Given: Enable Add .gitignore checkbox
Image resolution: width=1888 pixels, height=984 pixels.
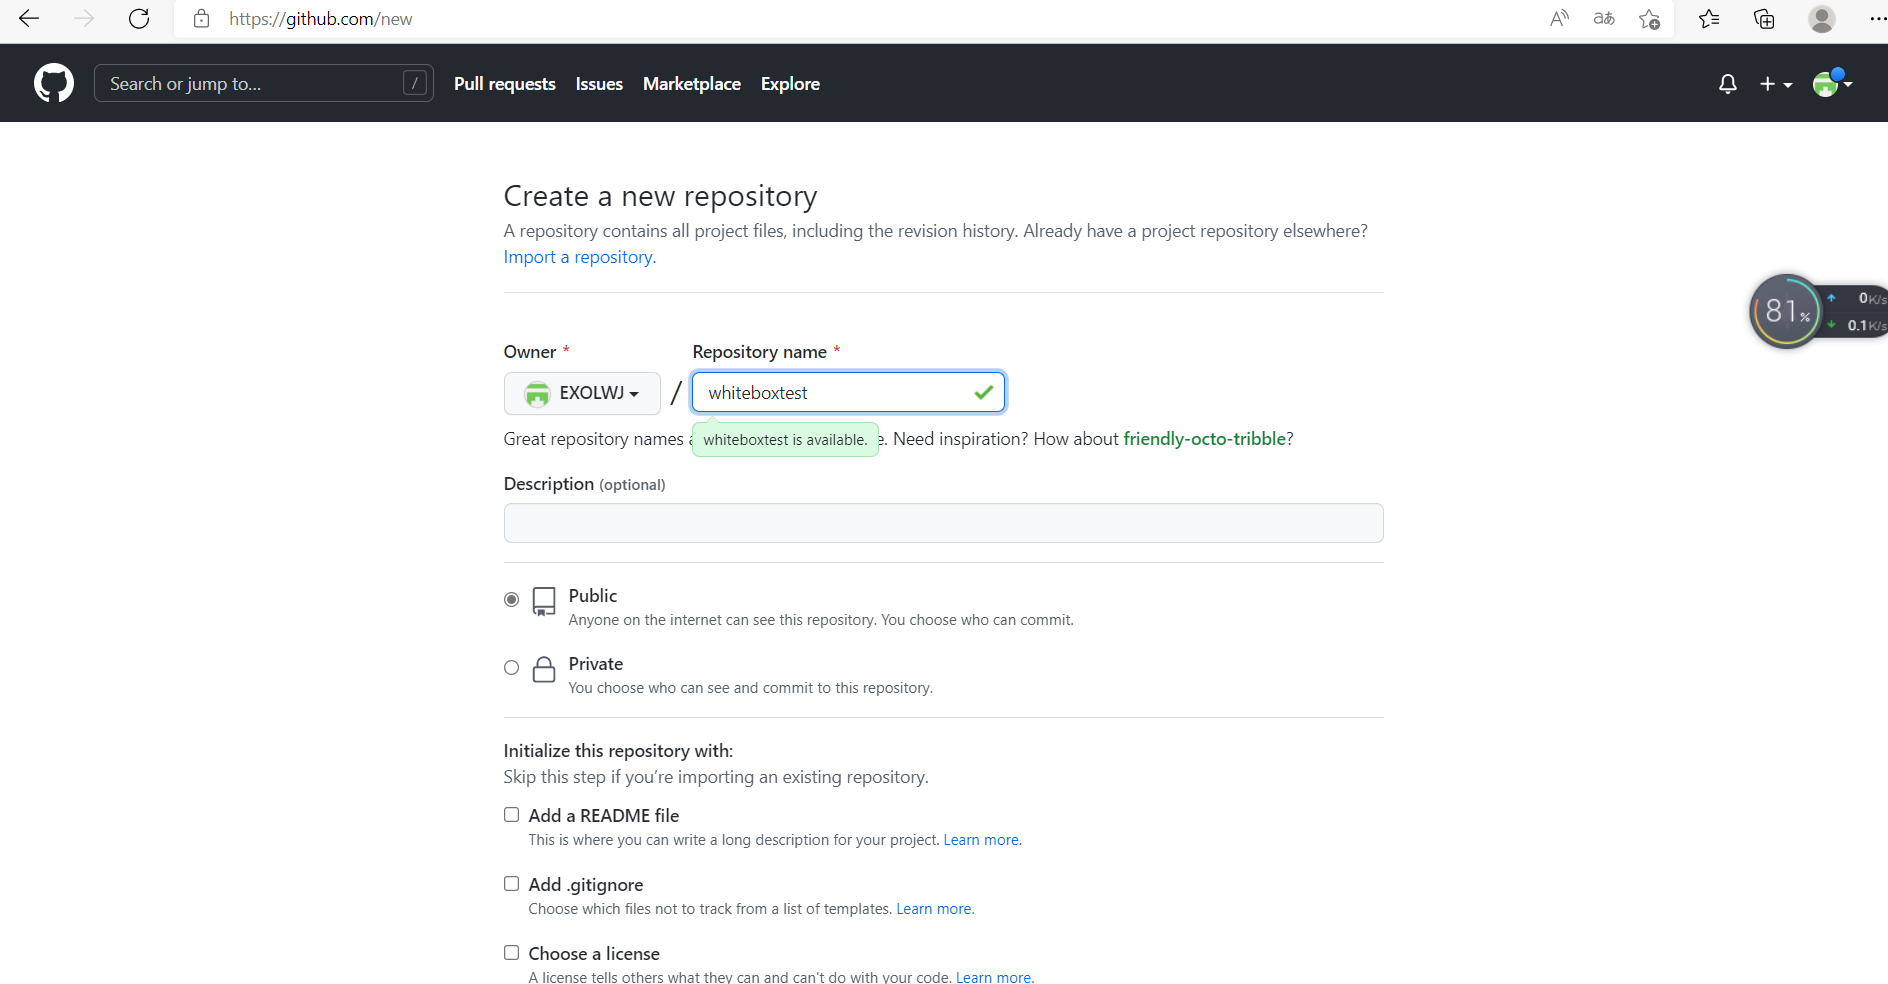Looking at the screenshot, I should click(511, 884).
